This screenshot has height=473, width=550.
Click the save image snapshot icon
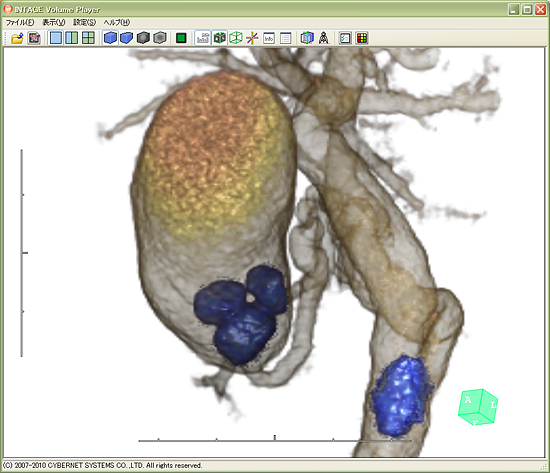pyautogui.click(x=34, y=38)
